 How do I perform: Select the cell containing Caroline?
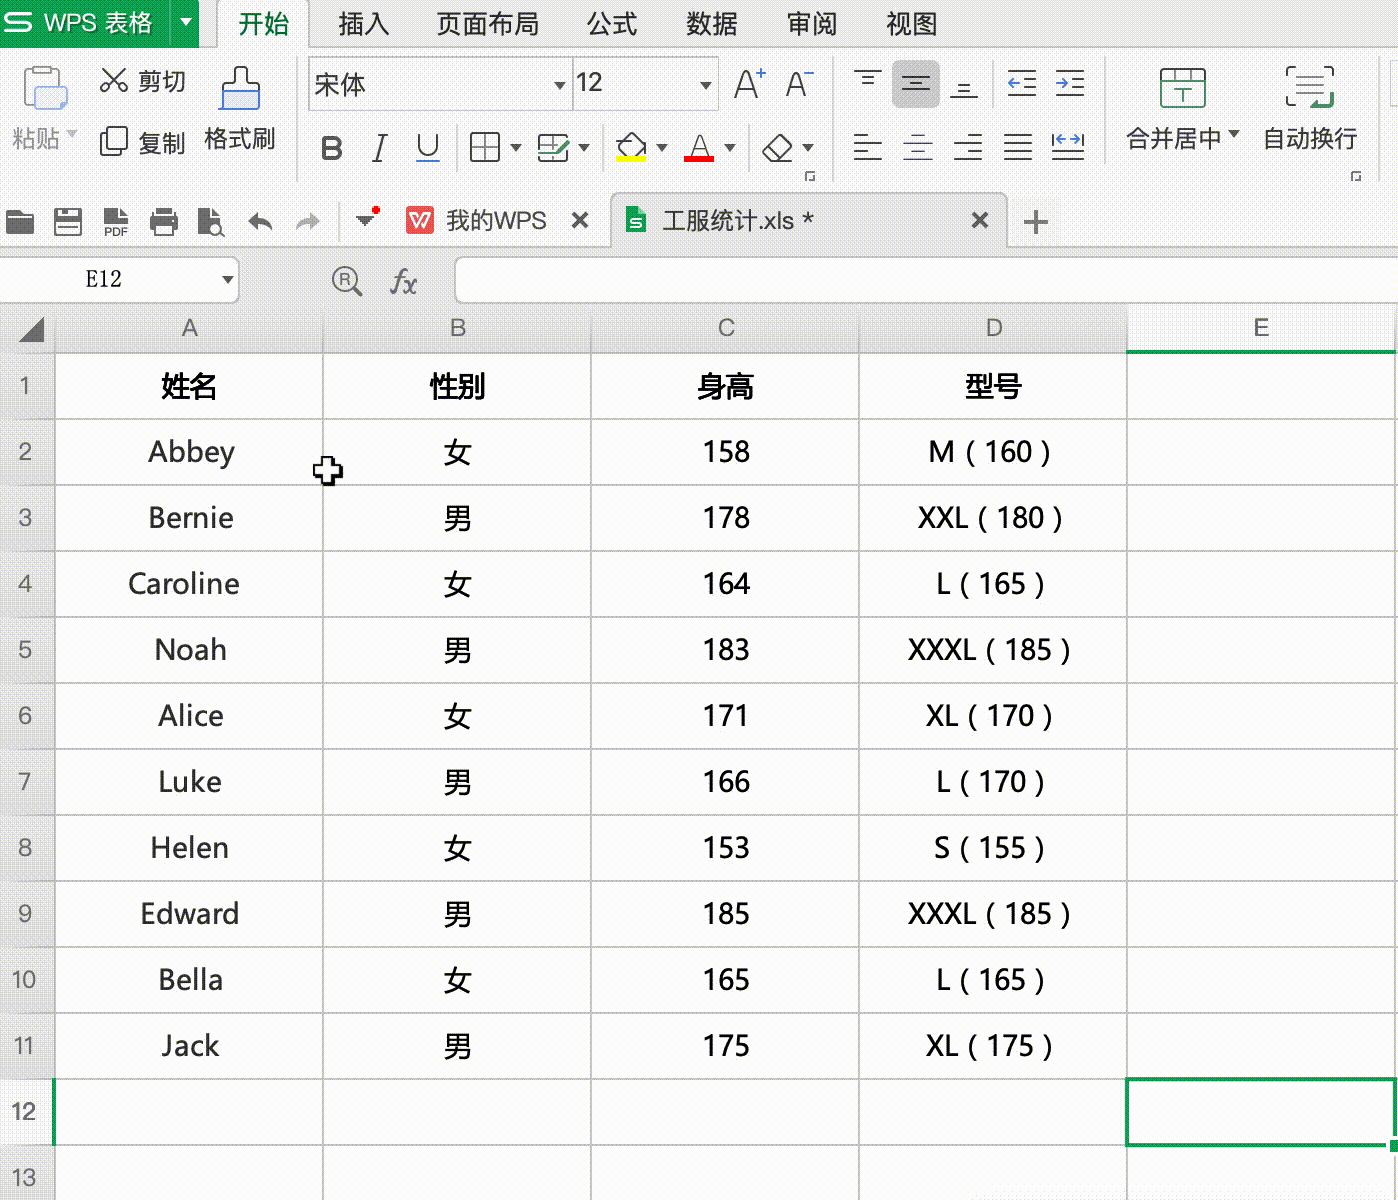(x=188, y=584)
